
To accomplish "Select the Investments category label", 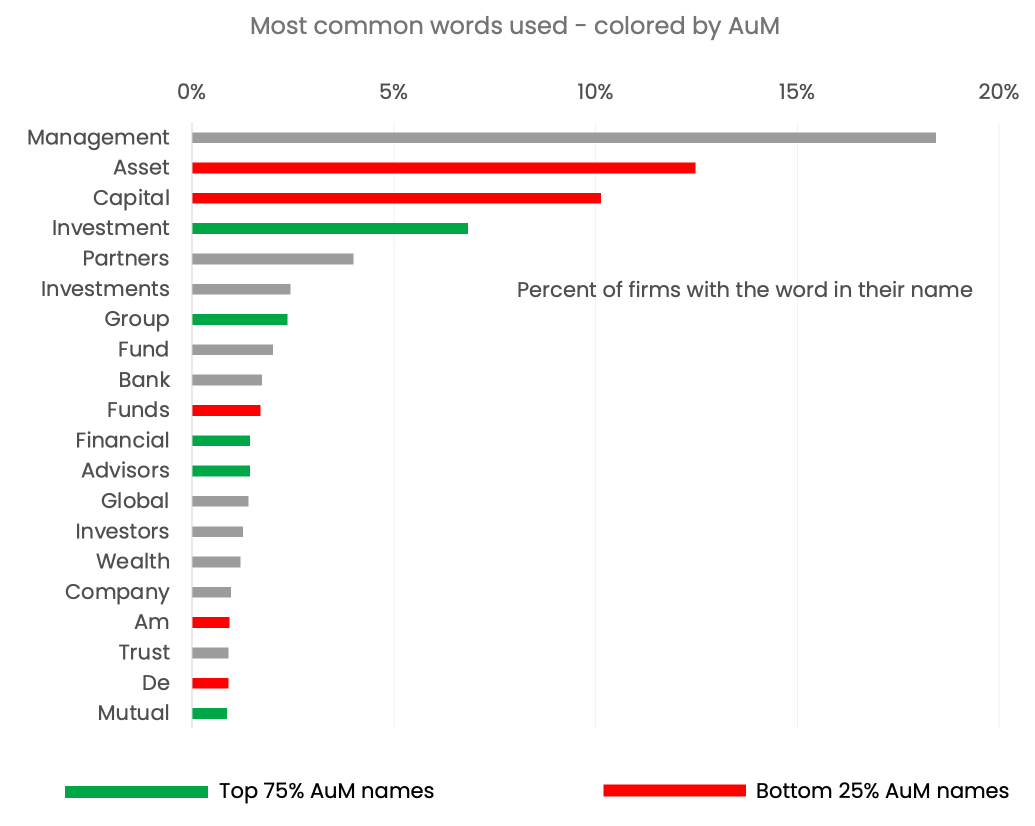I will click(x=105, y=289).
